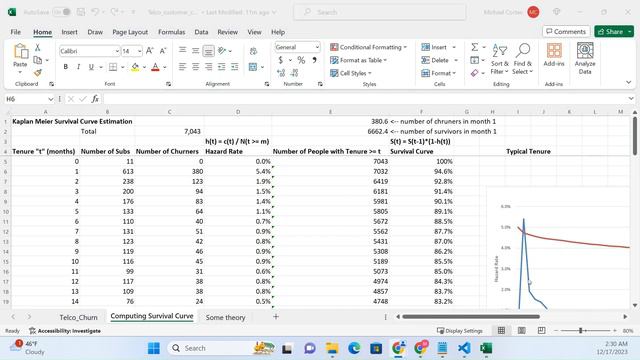
Task: Click the Name Box showing H6
Action: point(29,99)
